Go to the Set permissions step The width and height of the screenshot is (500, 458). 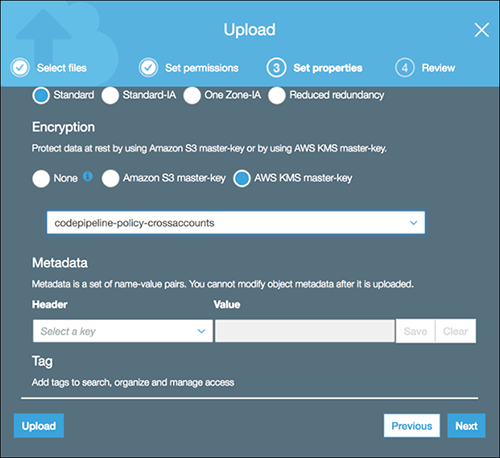pos(202,68)
